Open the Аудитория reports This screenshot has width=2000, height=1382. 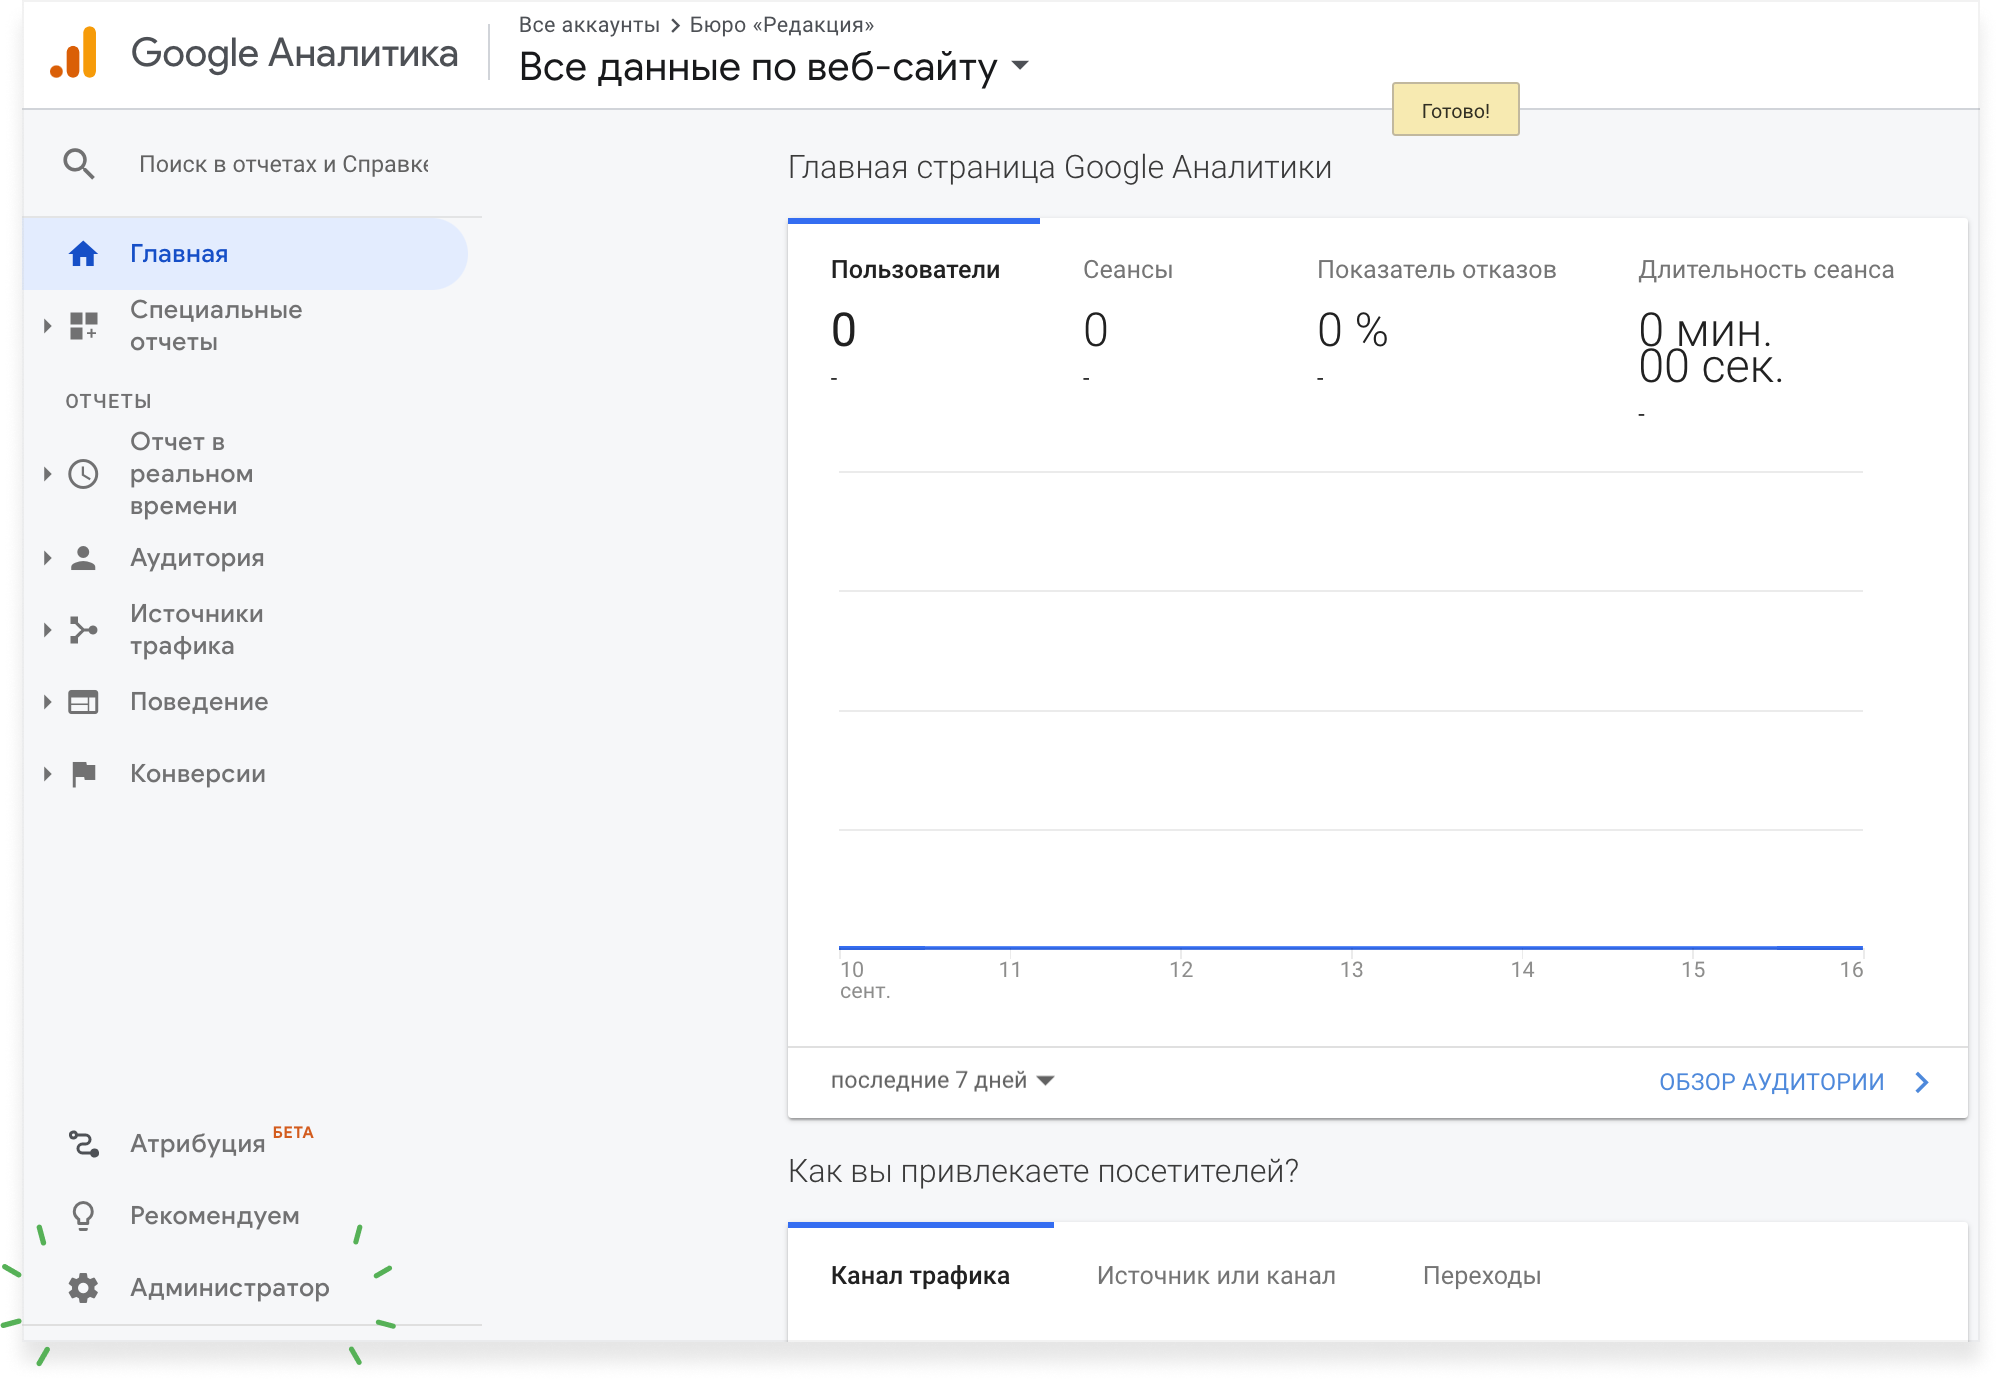tap(197, 558)
